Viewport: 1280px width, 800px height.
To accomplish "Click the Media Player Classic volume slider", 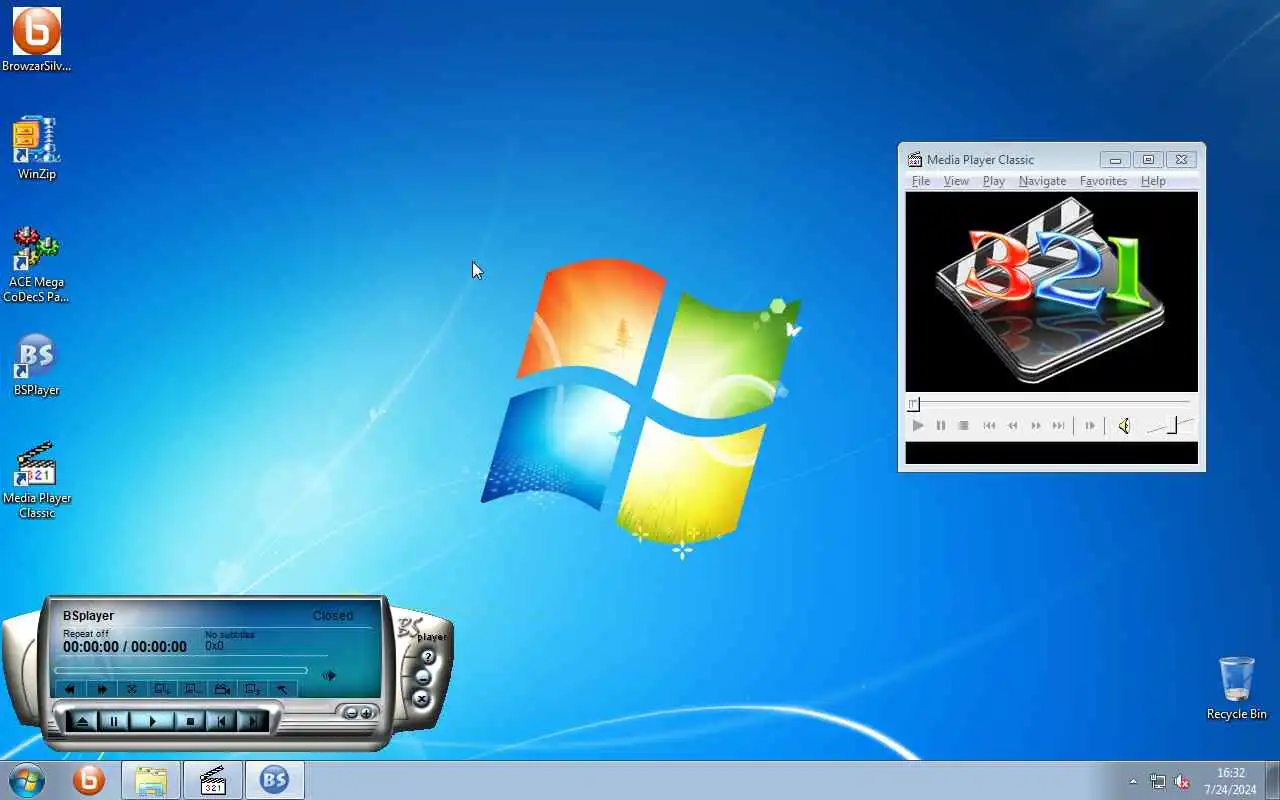I will click(1169, 426).
